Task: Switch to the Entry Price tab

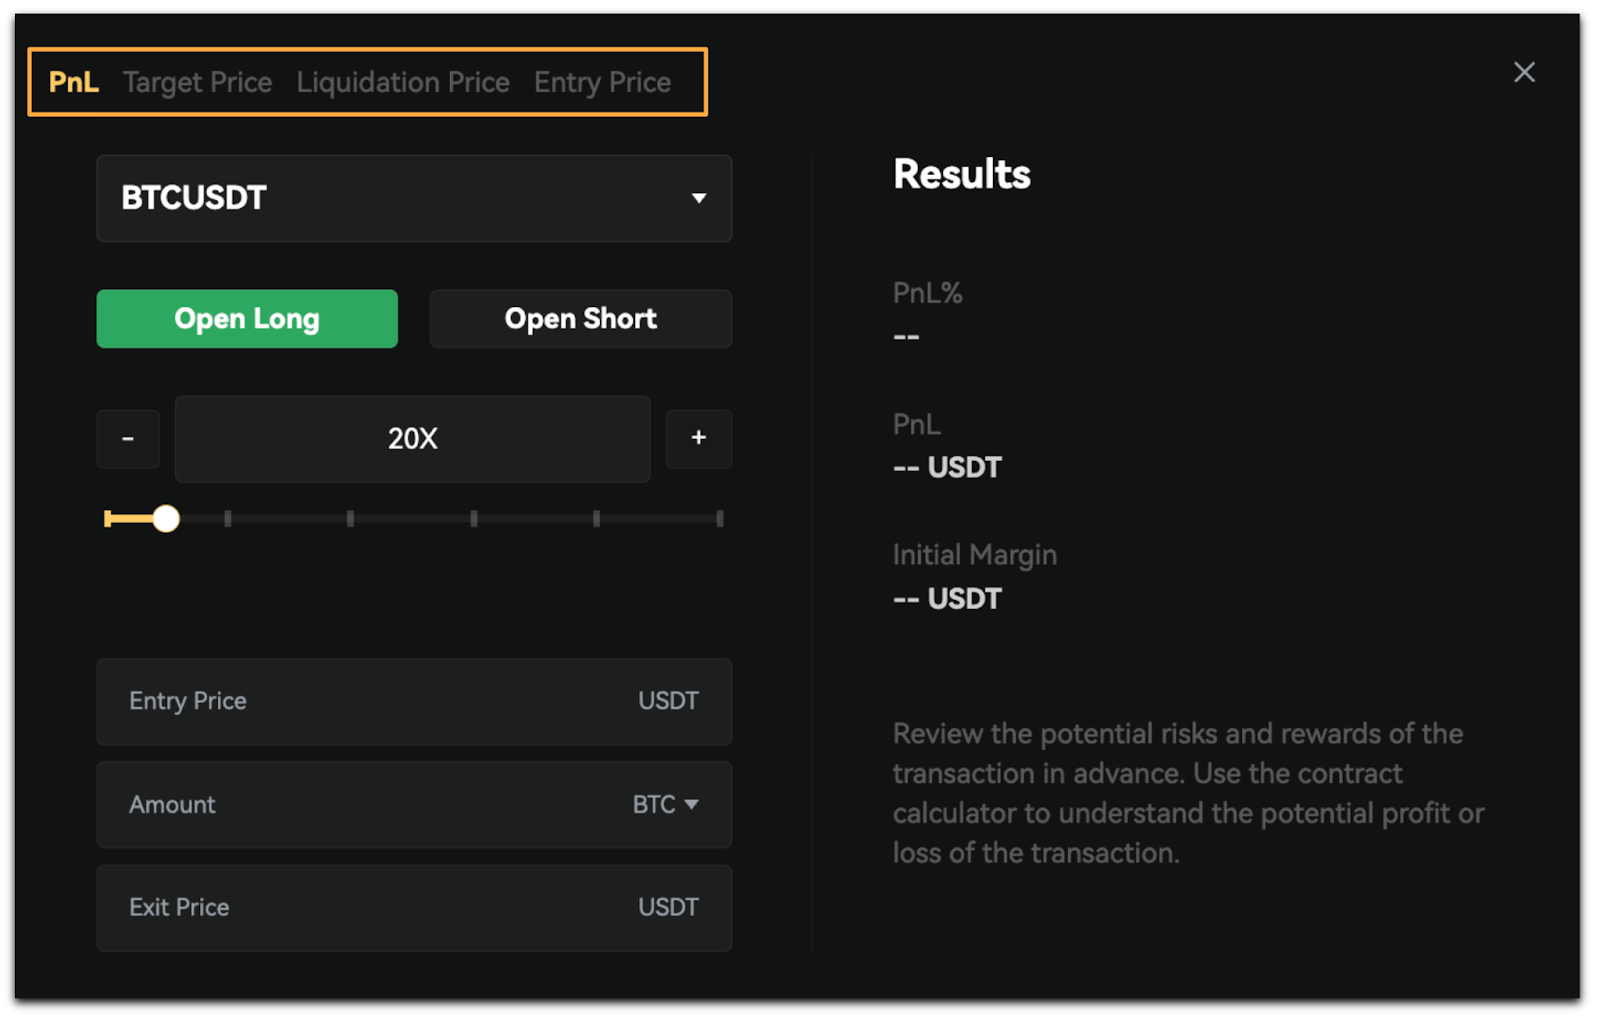Action: (x=602, y=82)
